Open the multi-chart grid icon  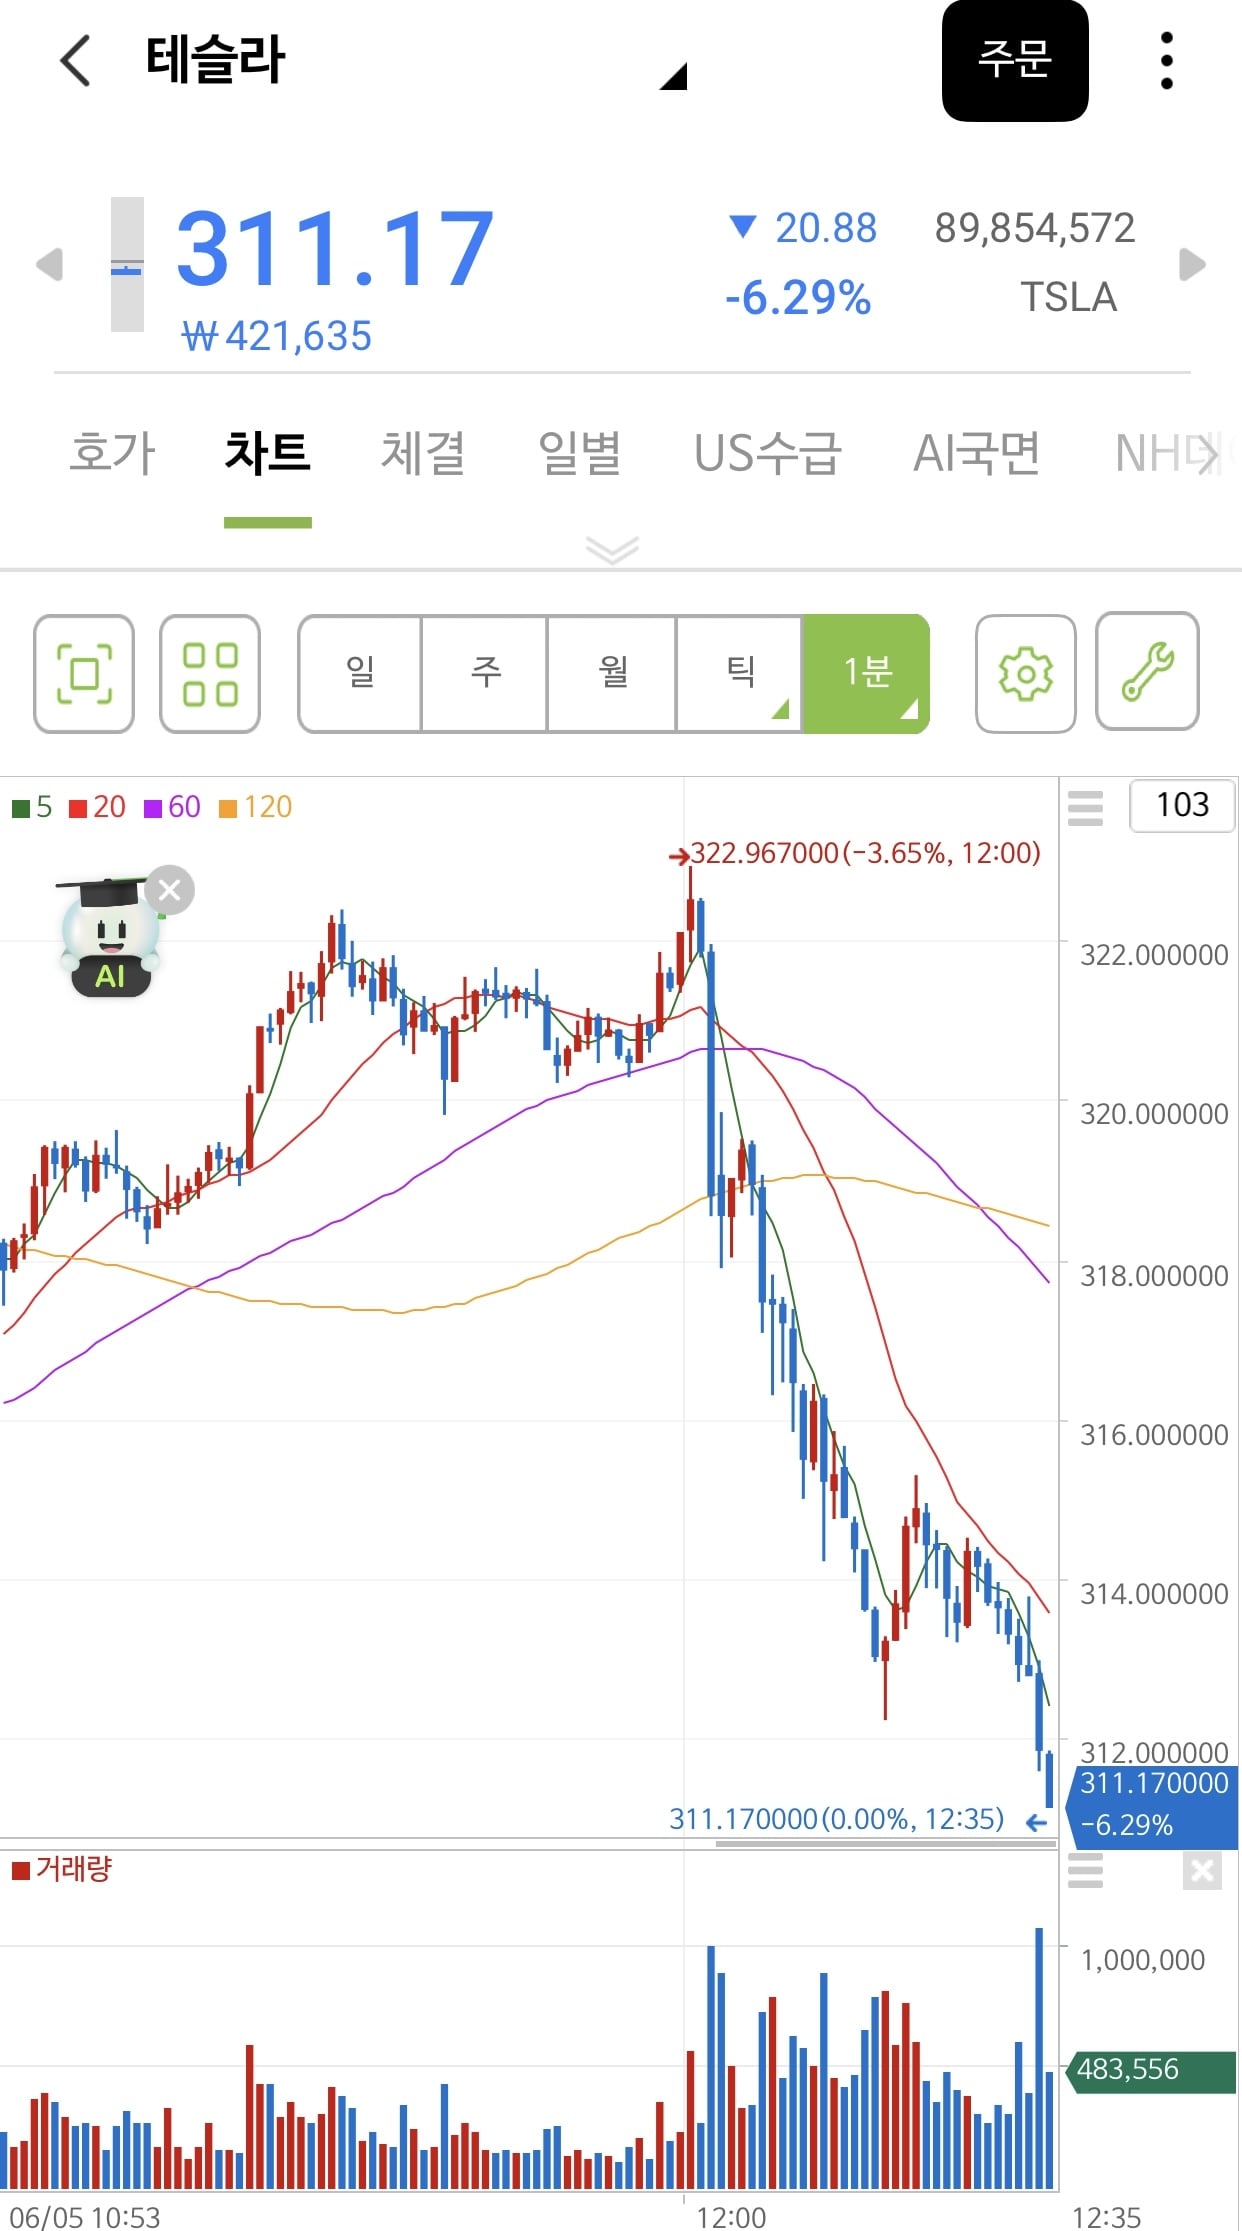210,674
